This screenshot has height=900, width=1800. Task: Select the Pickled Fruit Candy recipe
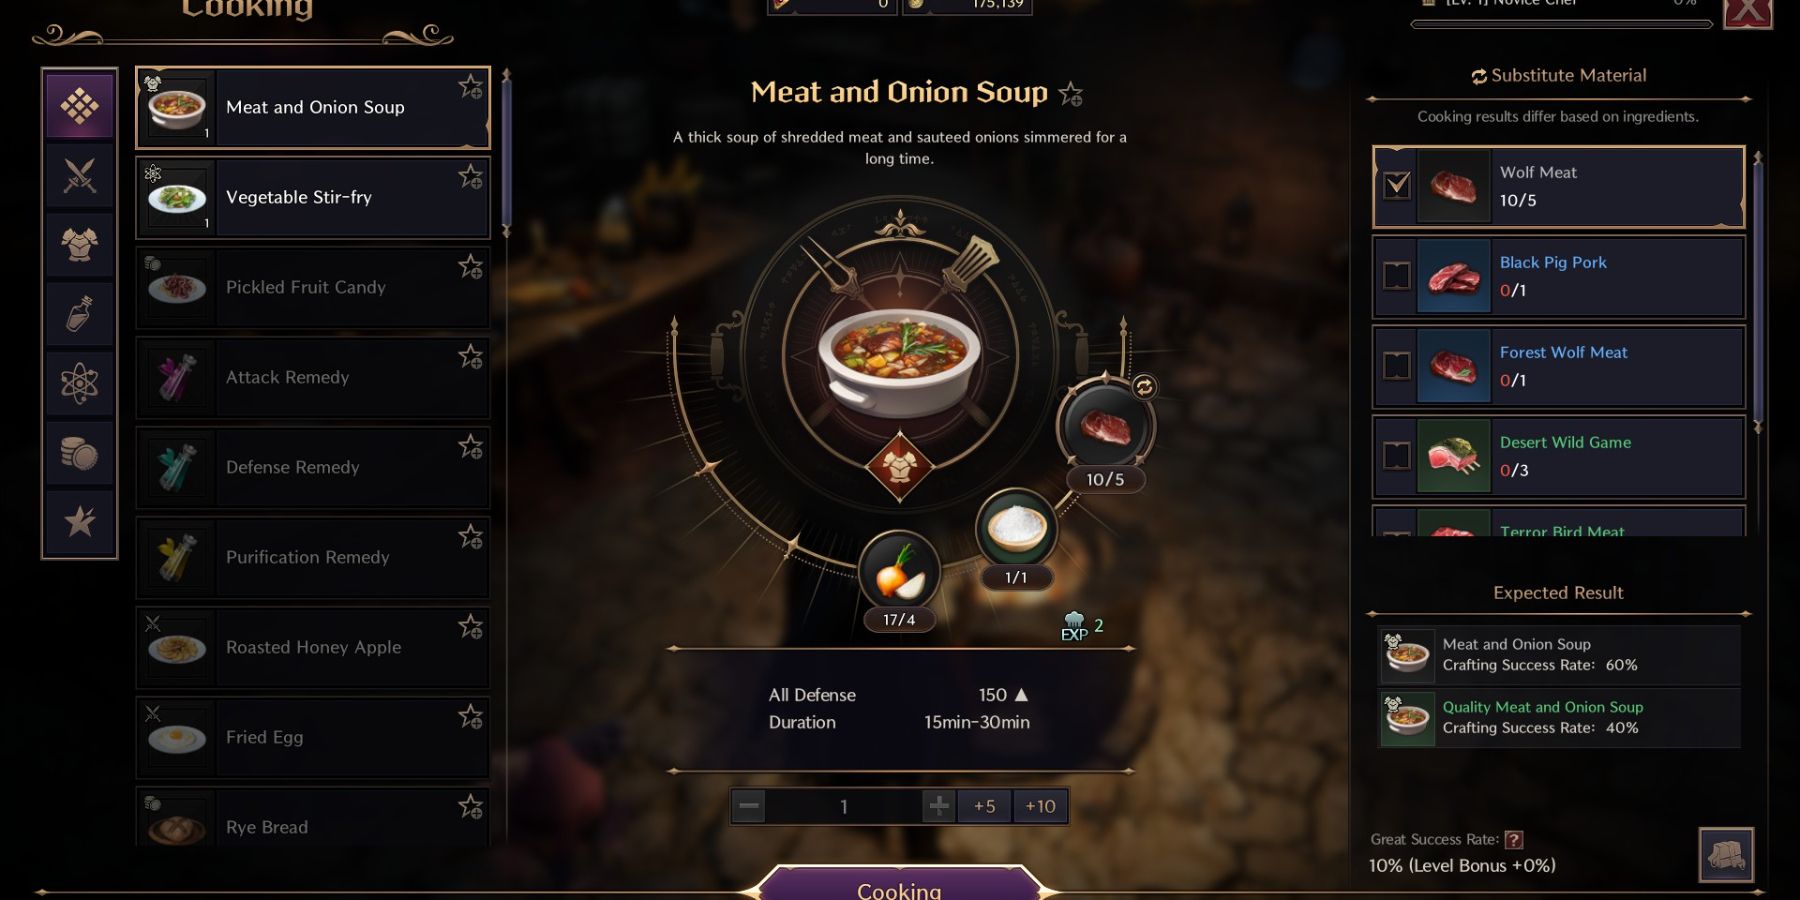point(313,288)
